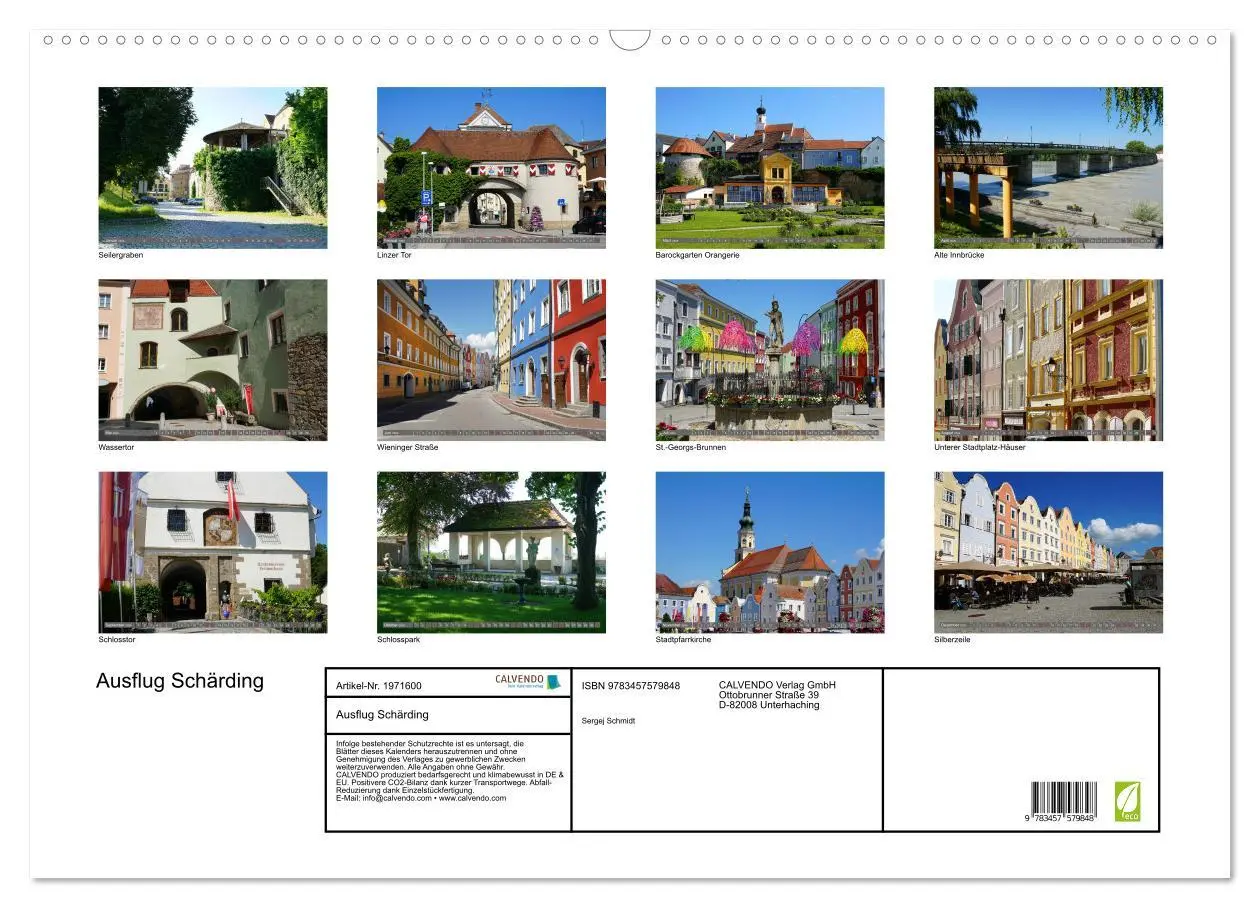Select the Stadtpfarrkirche thumbnail
This screenshot has height=908, width=1260.
point(770,552)
